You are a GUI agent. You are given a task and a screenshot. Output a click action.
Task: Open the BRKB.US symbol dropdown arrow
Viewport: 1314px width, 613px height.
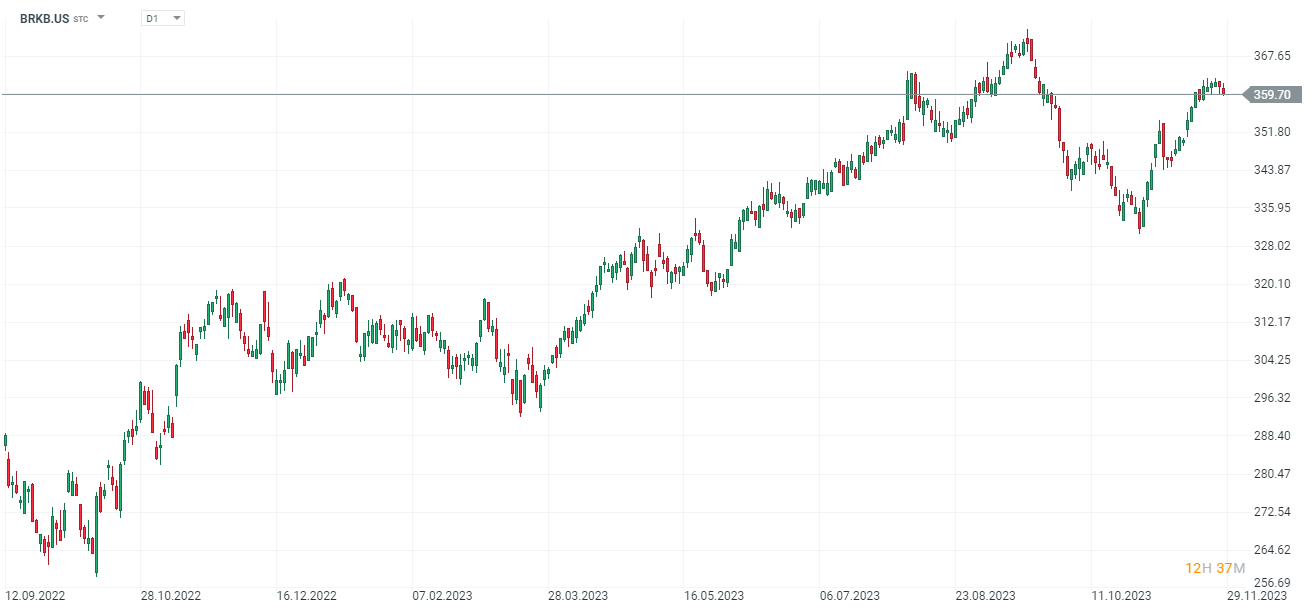pyautogui.click(x=101, y=17)
